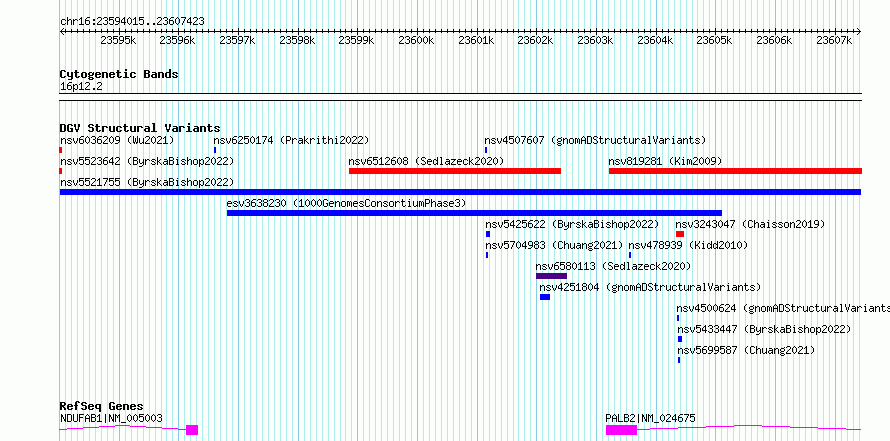This screenshot has width=890, height=441.
Task: Click the chr16:23594015..23607423 coordinate label
Action: tap(132, 21)
